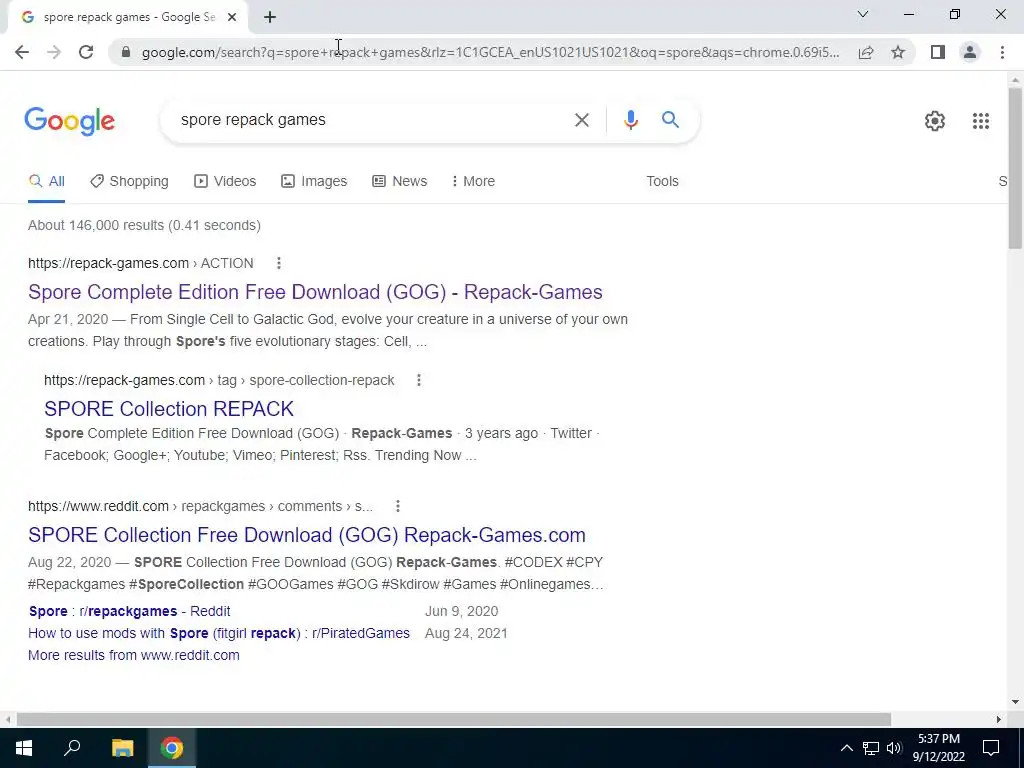Click More results from www.reddit.com
1024x768 pixels.
(134, 655)
